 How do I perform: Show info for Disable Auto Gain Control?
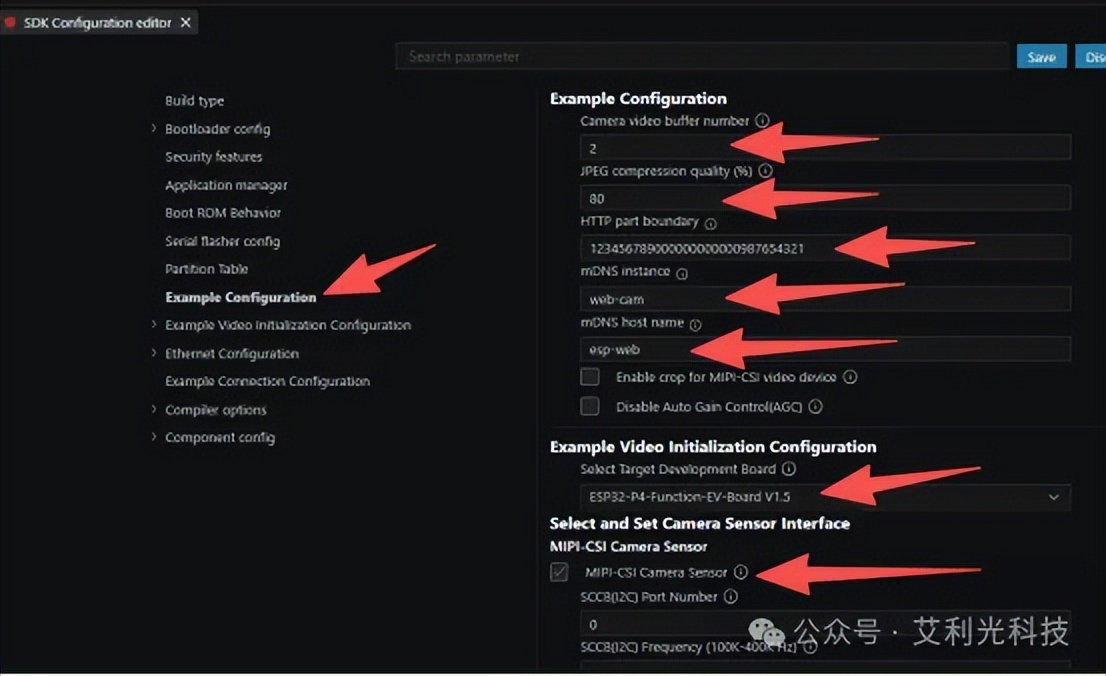(815, 406)
